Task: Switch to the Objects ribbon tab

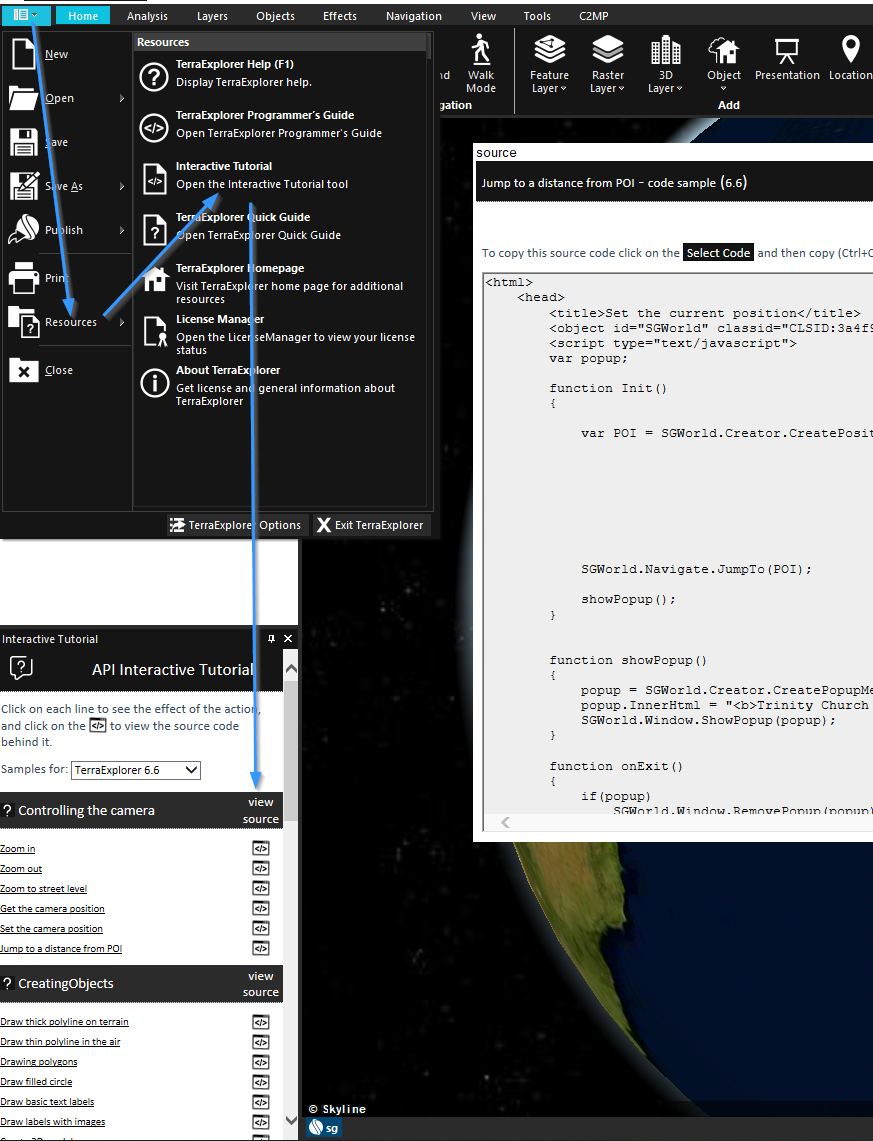Action: (x=275, y=16)
